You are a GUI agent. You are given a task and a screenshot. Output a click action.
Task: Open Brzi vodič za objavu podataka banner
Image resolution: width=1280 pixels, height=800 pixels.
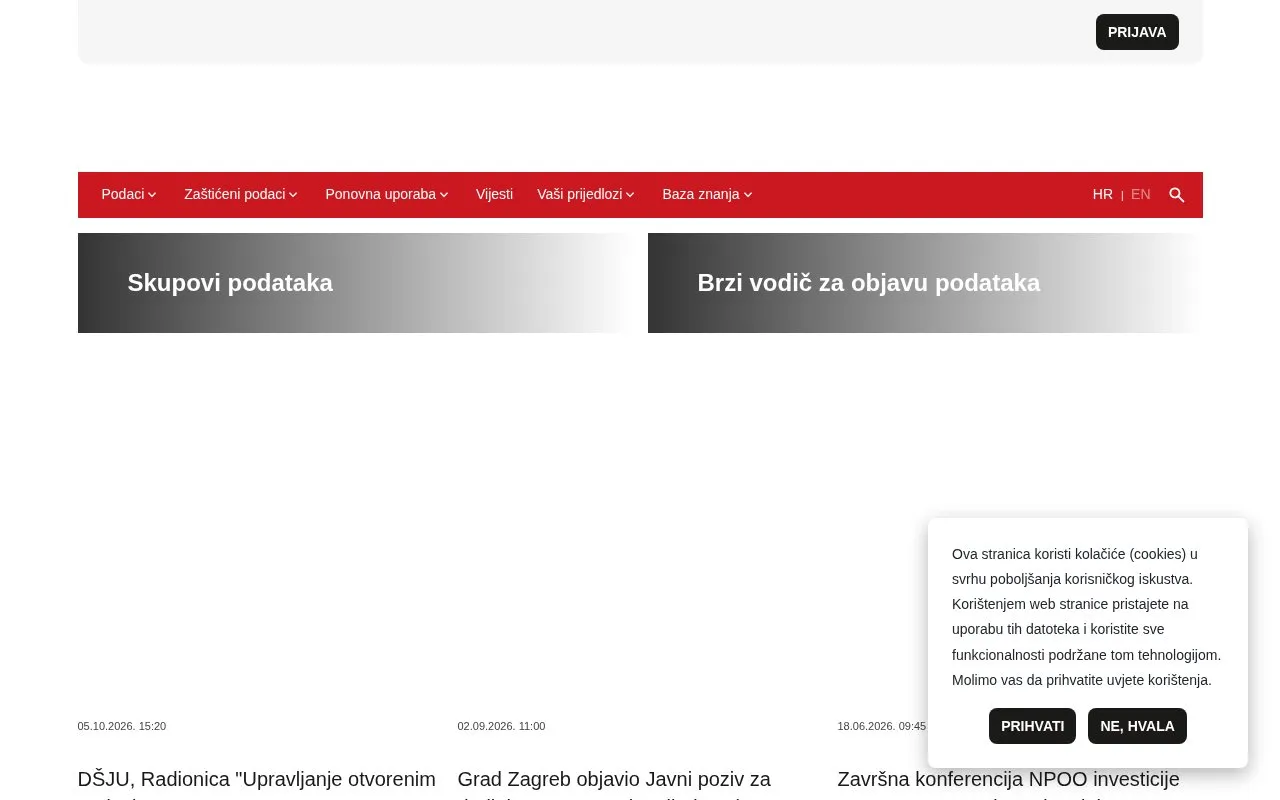(x=925, y=283)
